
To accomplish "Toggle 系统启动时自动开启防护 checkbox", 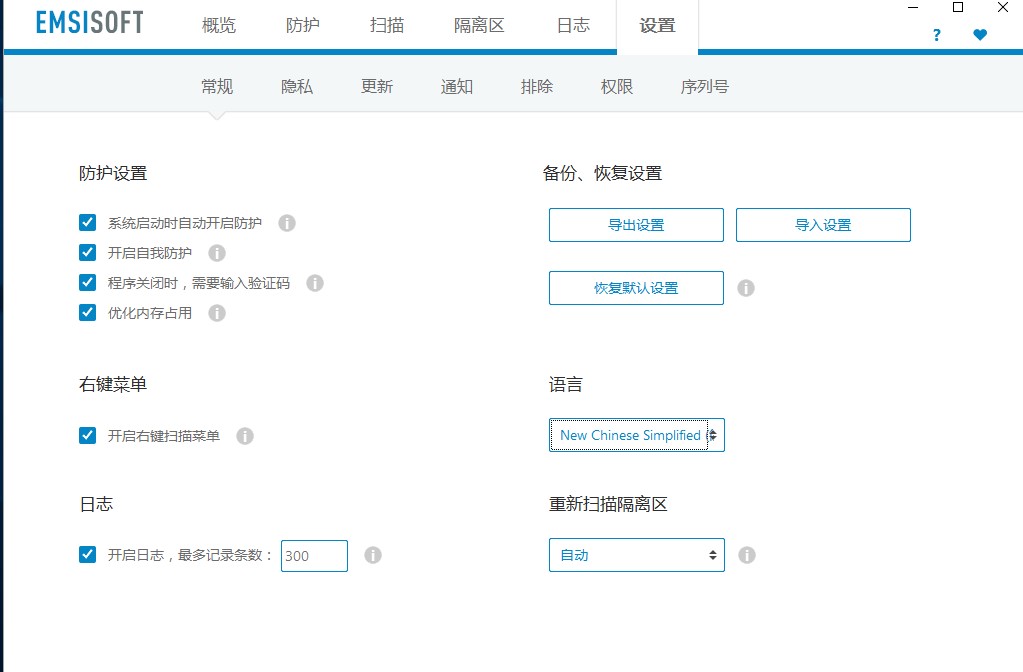I will coord(87,222).
